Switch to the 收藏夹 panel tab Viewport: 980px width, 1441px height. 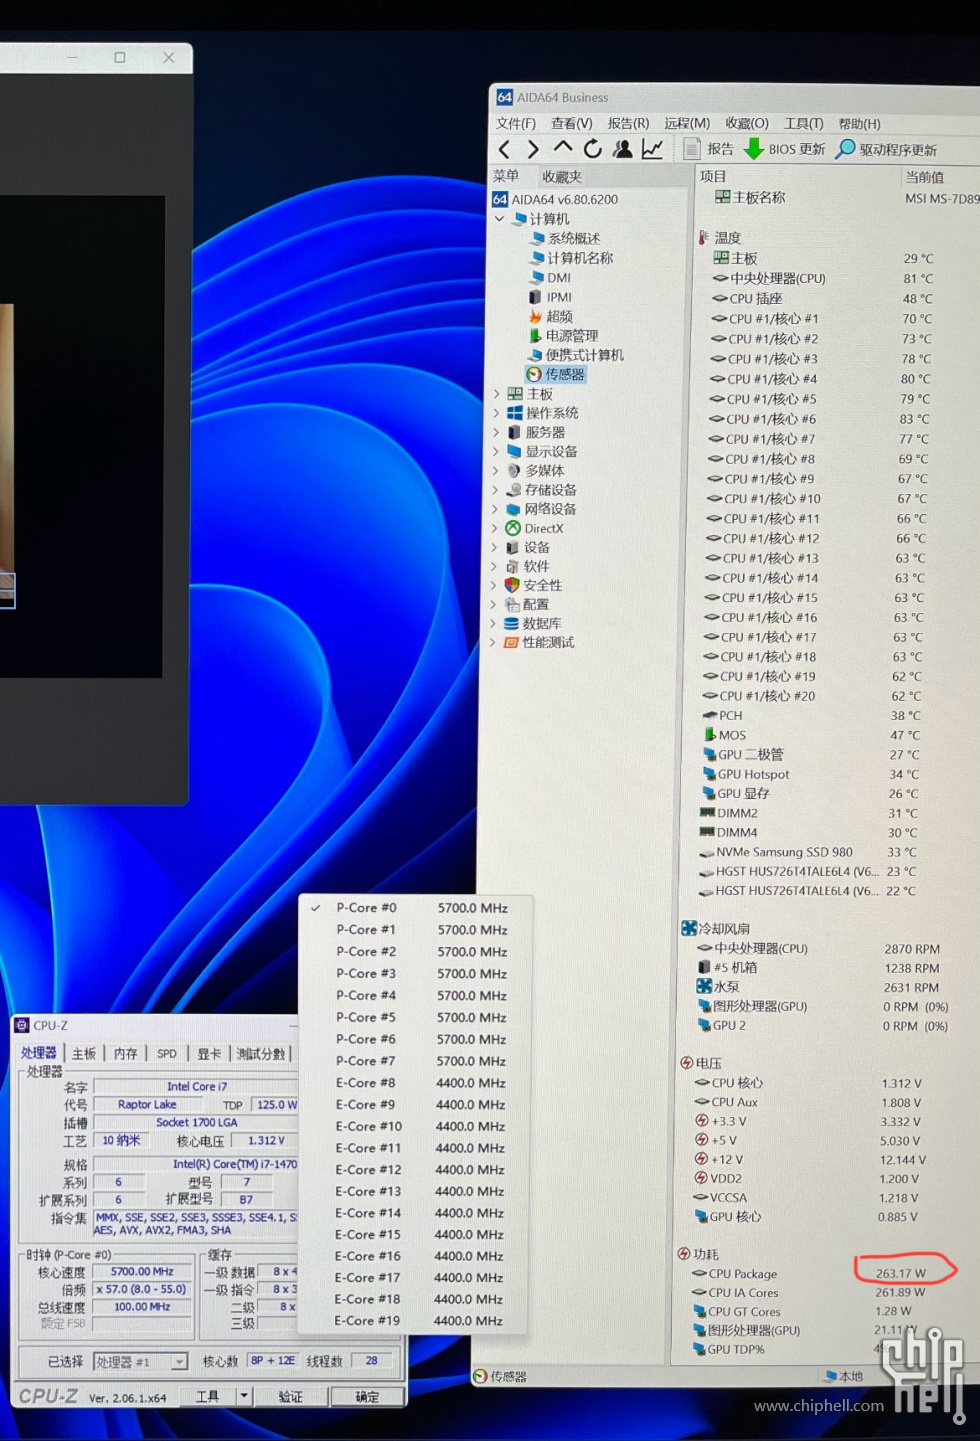point(562,177)
